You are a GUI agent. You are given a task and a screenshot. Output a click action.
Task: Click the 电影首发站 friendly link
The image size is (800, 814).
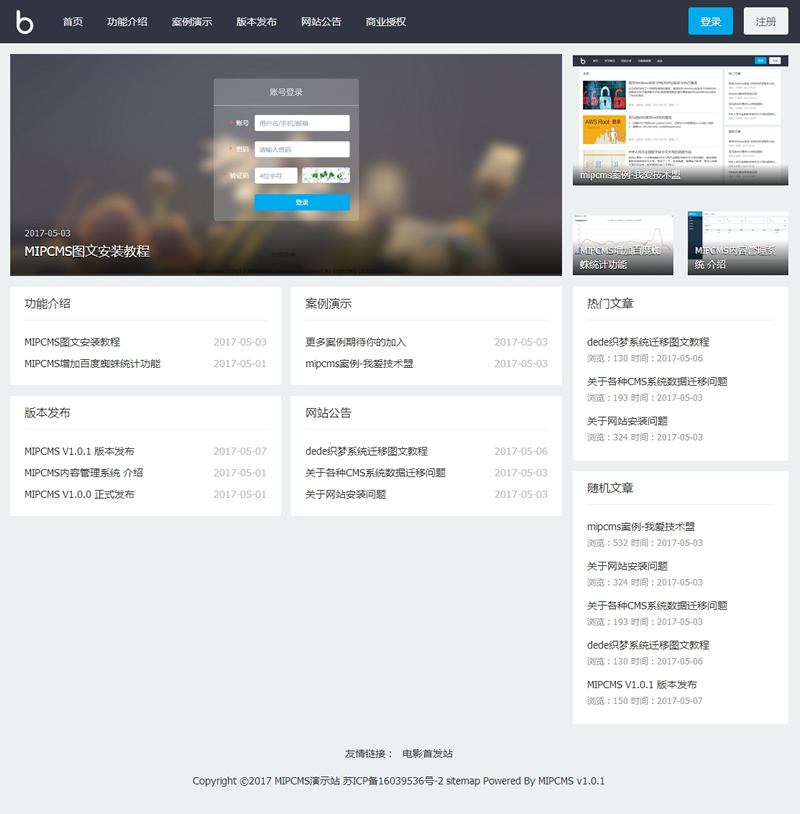(428, 754)
